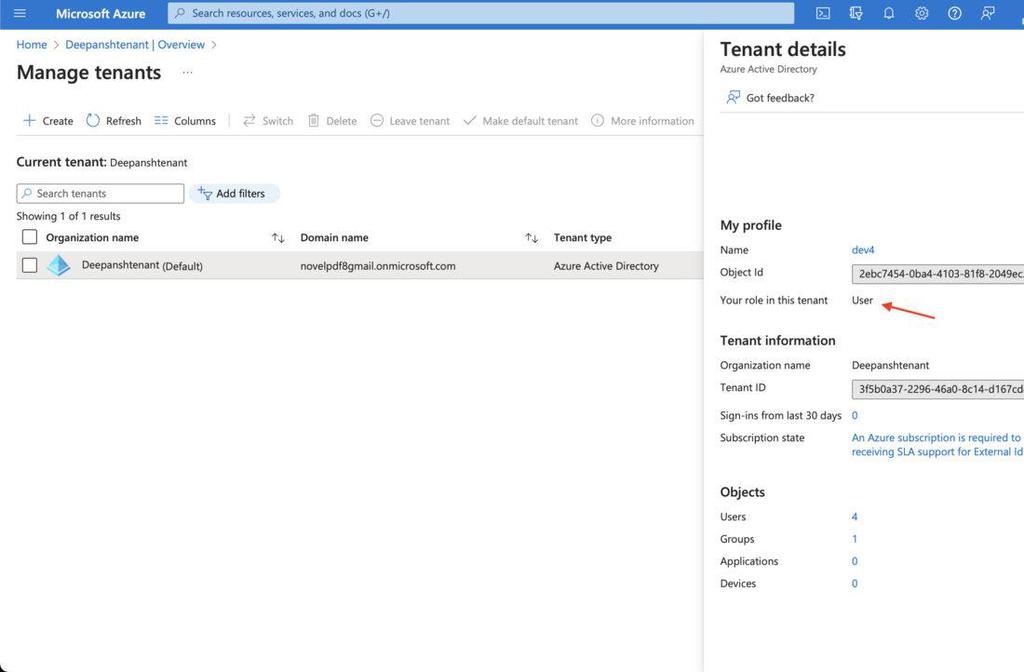Click the Users count 4 link
The height and width of the screenshot is (672, 1024).
click(x=854, y=517)
